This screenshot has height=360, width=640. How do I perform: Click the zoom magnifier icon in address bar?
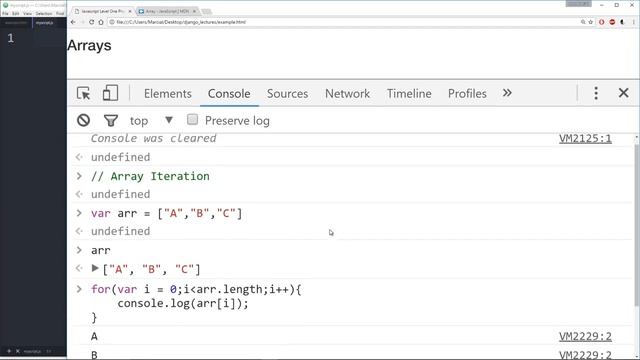tap(583, 22)
